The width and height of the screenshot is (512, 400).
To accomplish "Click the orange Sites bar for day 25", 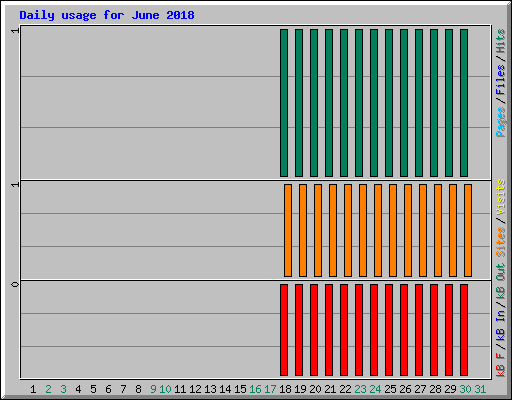I will click(393, 230).
